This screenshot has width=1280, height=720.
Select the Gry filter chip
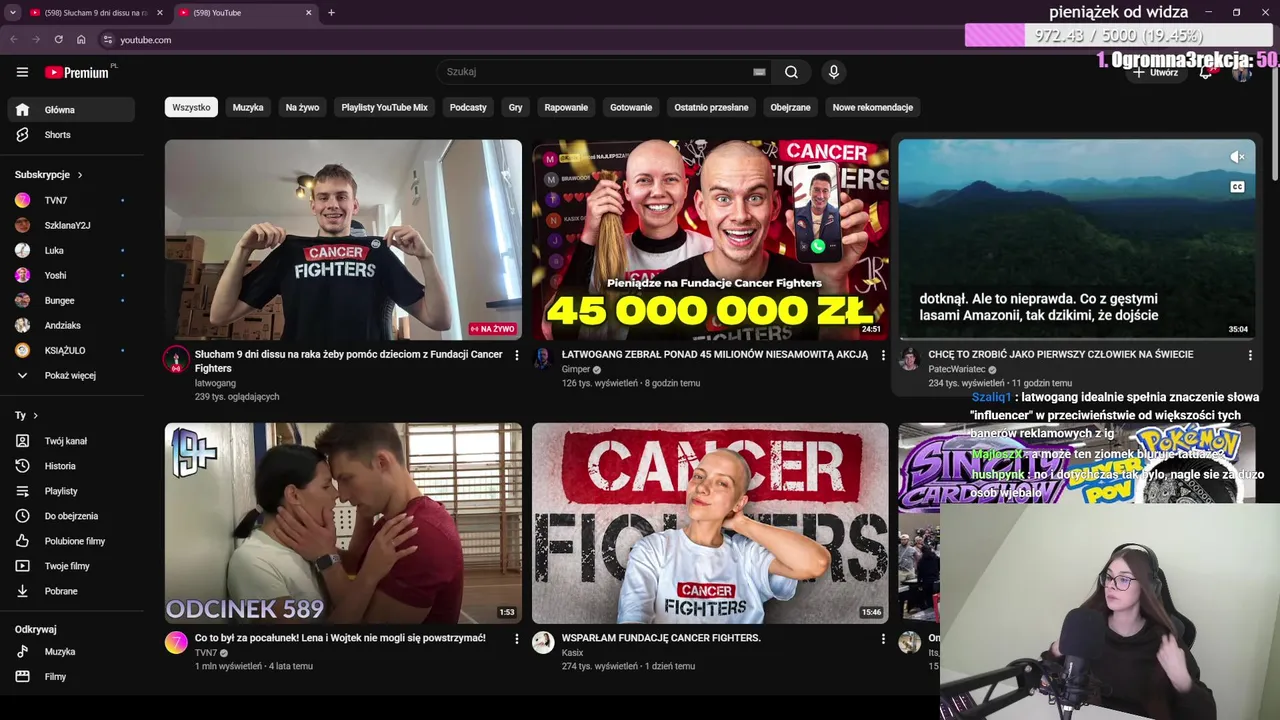515,107
